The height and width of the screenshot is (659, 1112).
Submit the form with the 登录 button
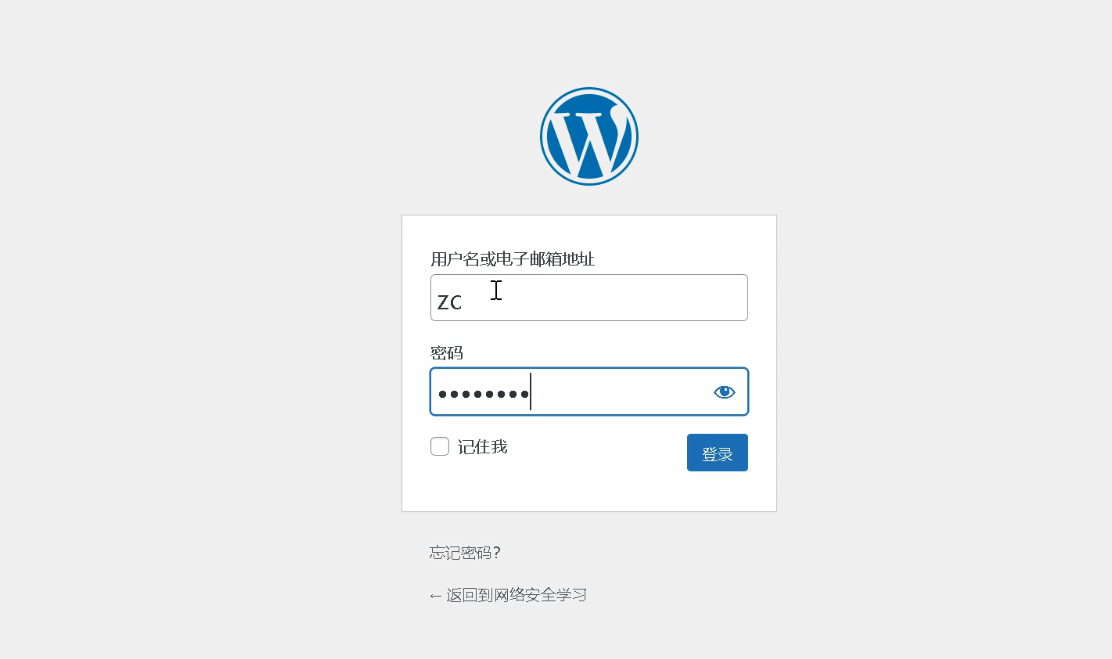click(717, 453)
